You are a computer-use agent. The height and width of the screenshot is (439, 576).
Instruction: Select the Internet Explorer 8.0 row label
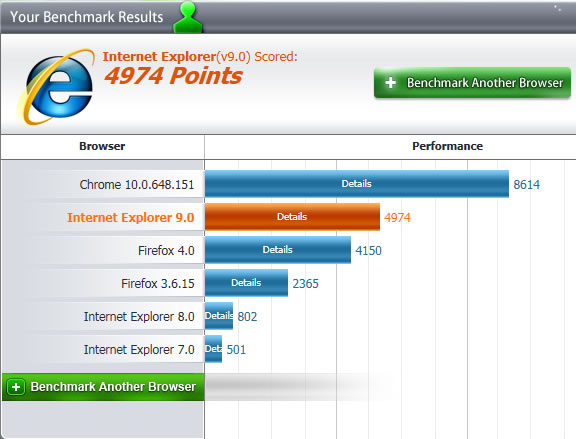[x=139, y=317]
